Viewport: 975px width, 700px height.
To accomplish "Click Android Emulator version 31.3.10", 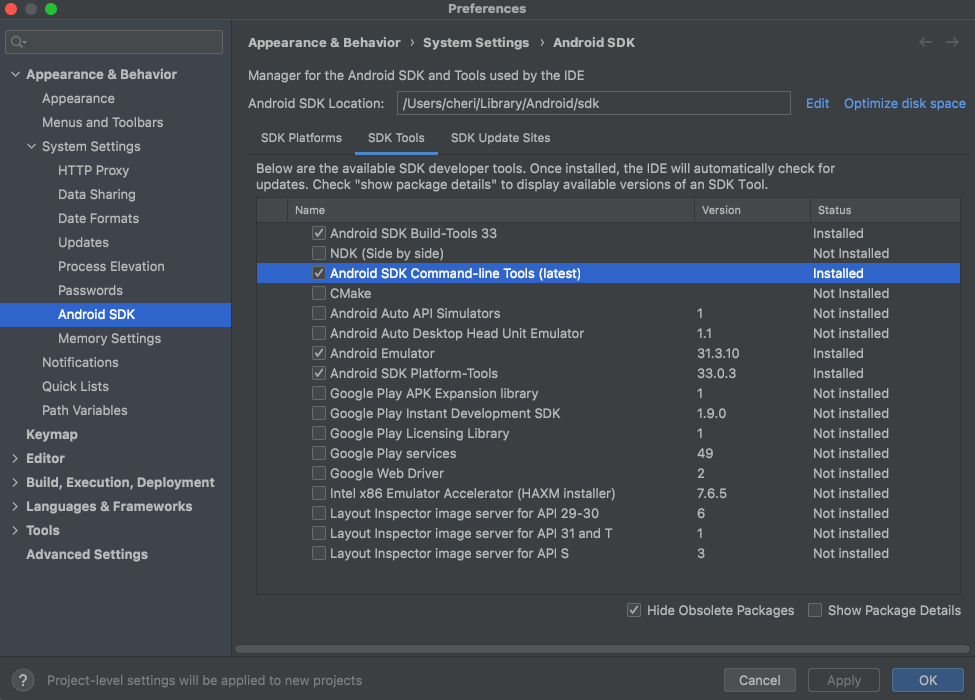I will point(718,353).
